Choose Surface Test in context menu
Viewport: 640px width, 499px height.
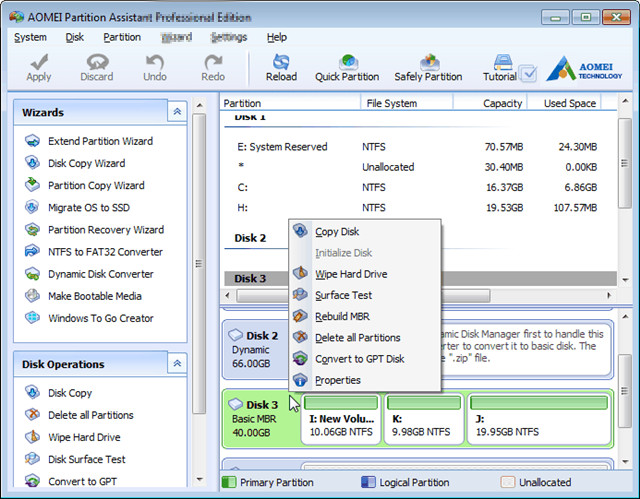pos(364,295)
